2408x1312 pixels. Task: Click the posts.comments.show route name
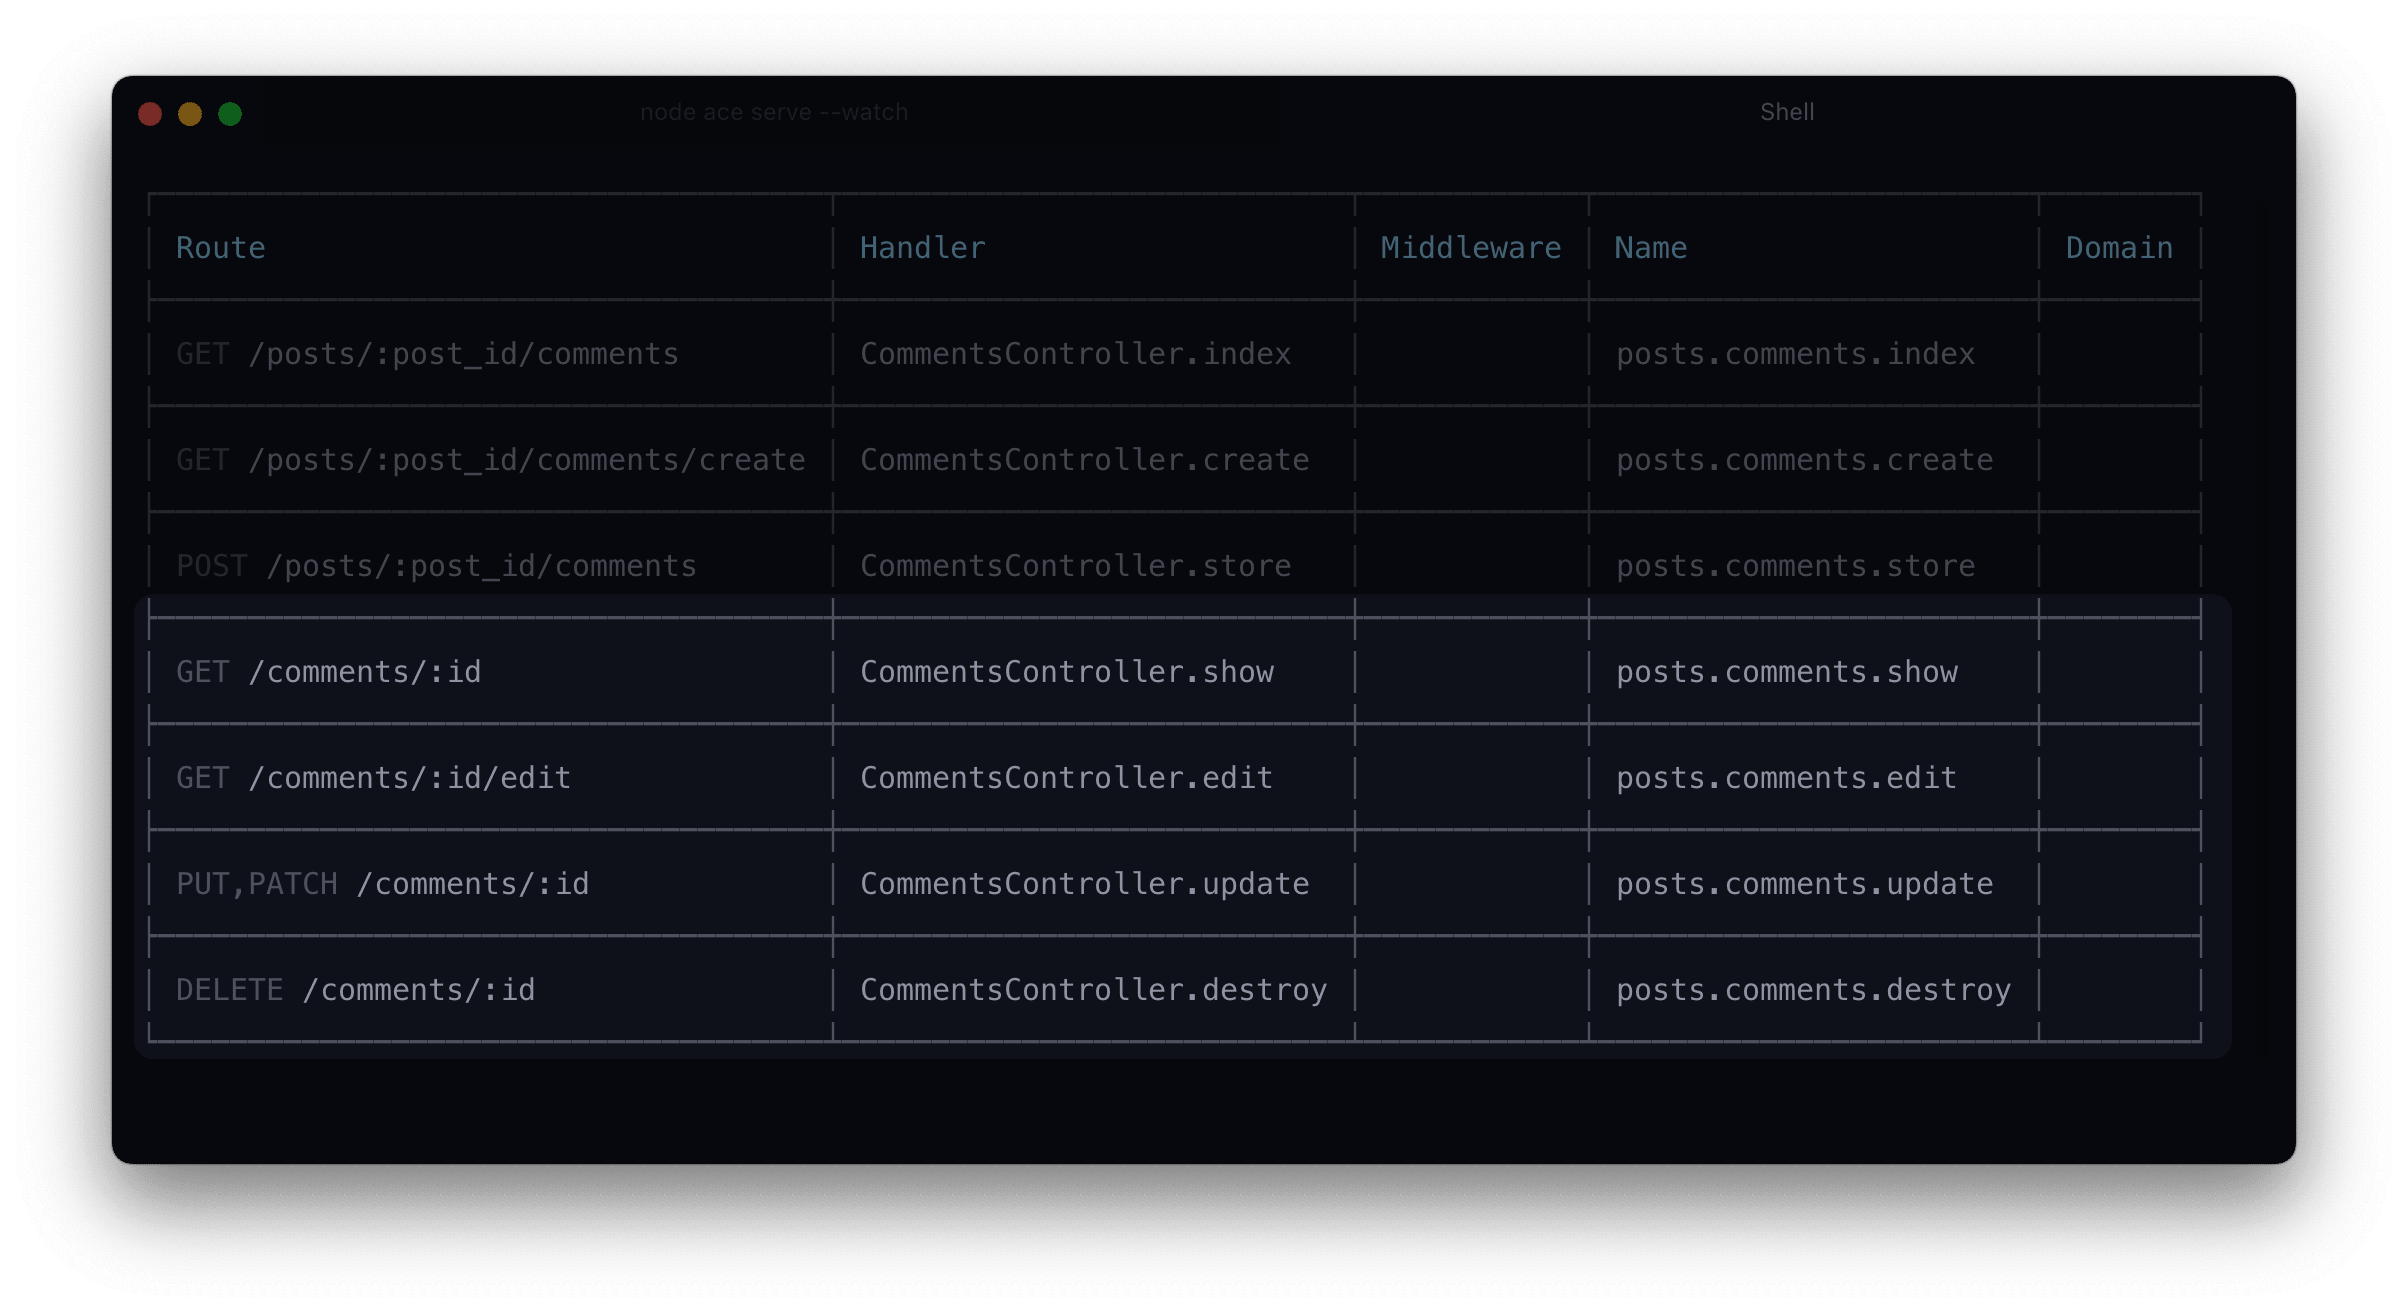(1786, 672)
